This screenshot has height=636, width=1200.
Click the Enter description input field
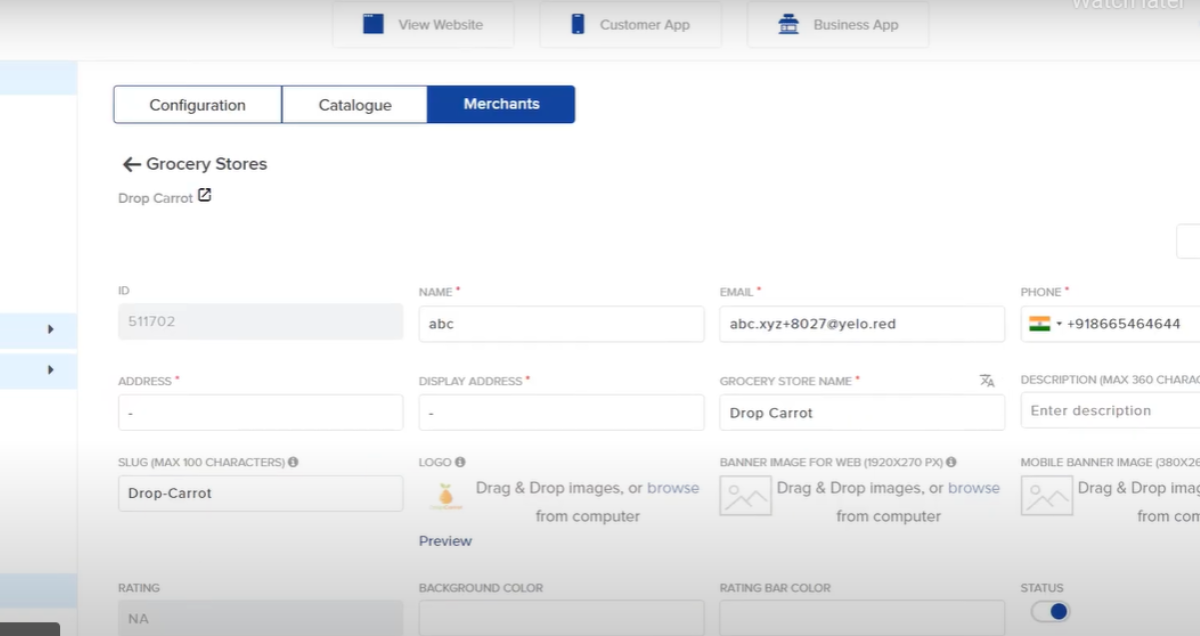click(1110, 410)
